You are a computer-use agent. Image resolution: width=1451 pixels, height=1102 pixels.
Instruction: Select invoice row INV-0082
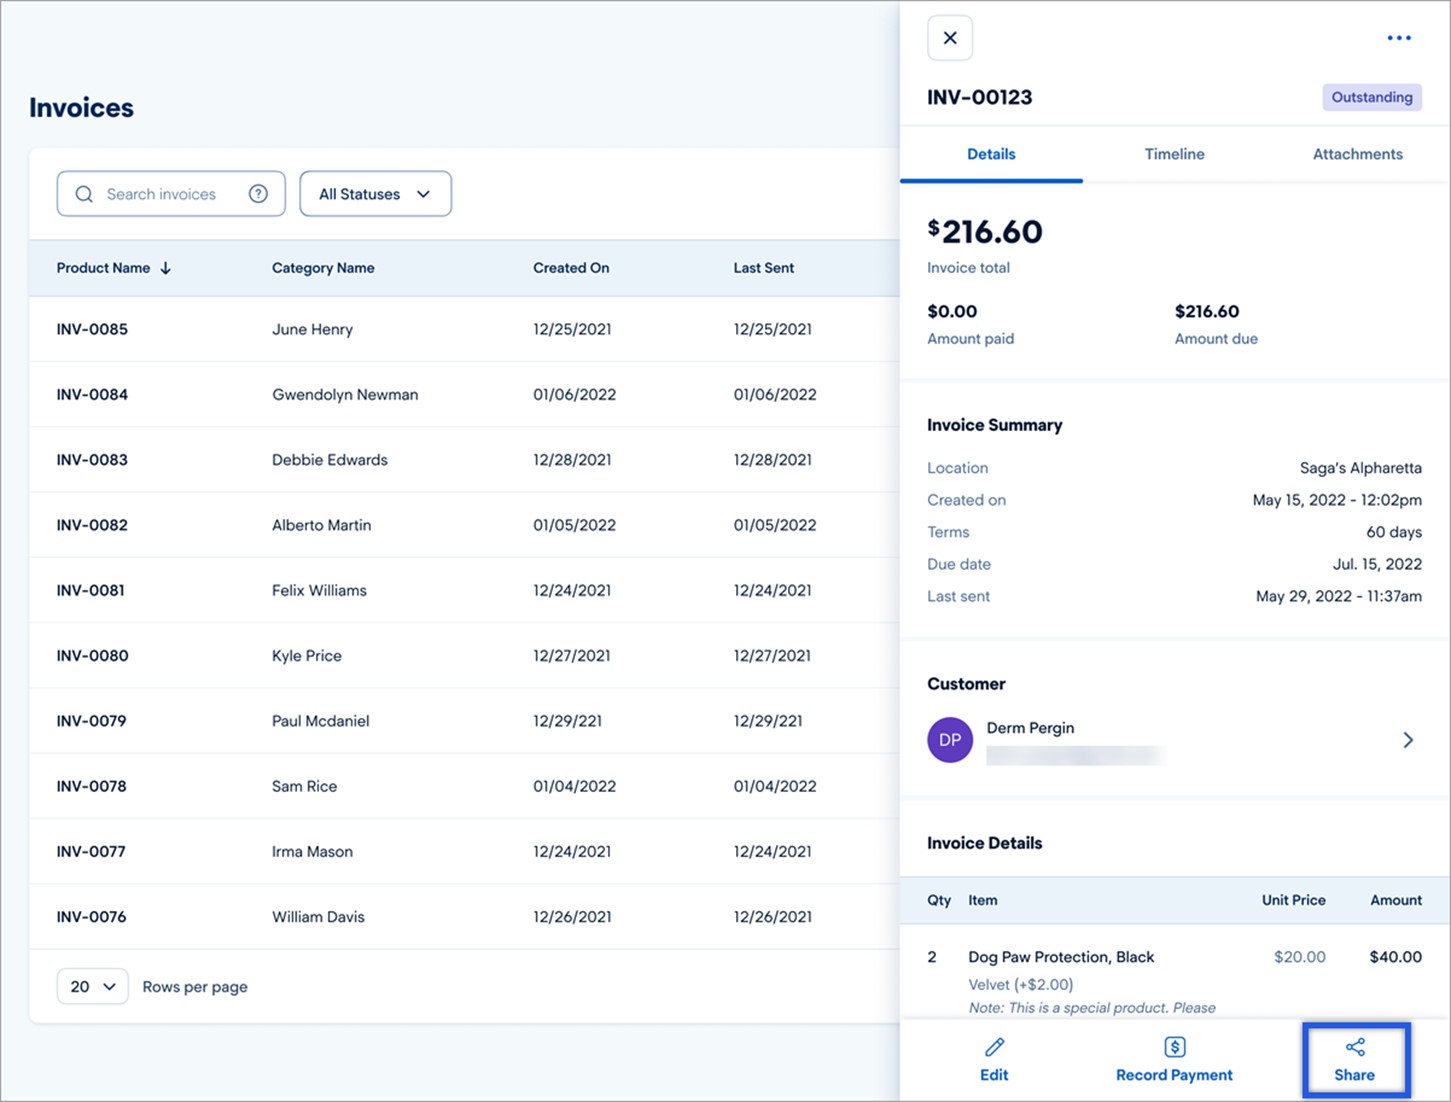point(464,525)
